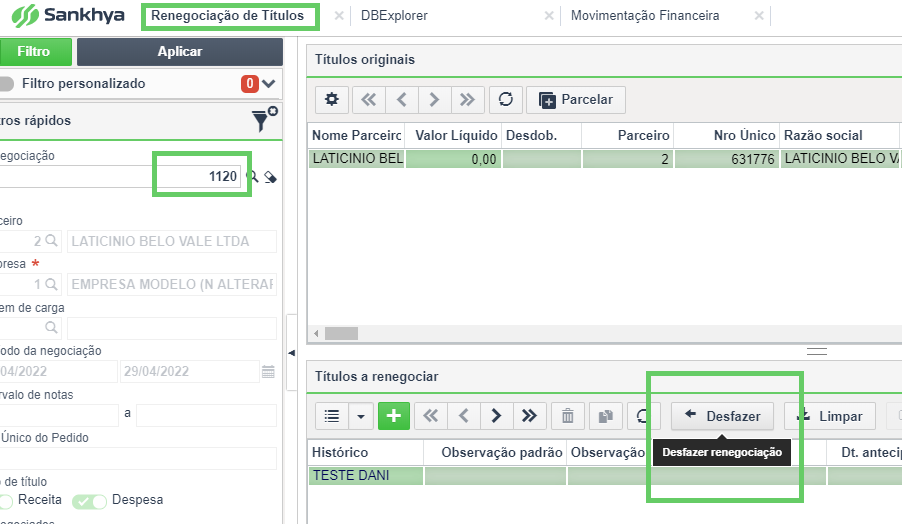Open partner lookup magnifier beside code 2
This screenshot has width=902, height=524.
click(x=51, y=240)
